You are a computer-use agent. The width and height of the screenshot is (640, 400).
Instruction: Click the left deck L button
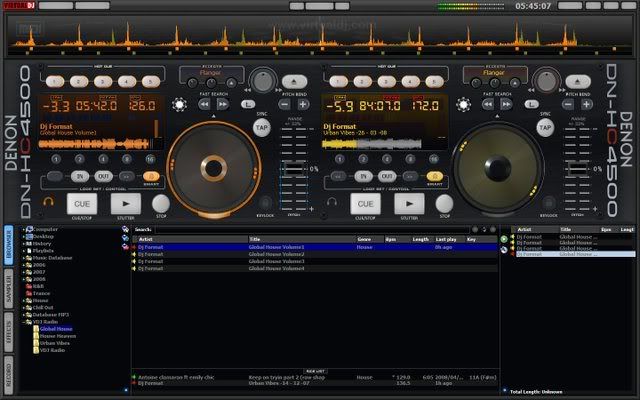pos(248,104)
